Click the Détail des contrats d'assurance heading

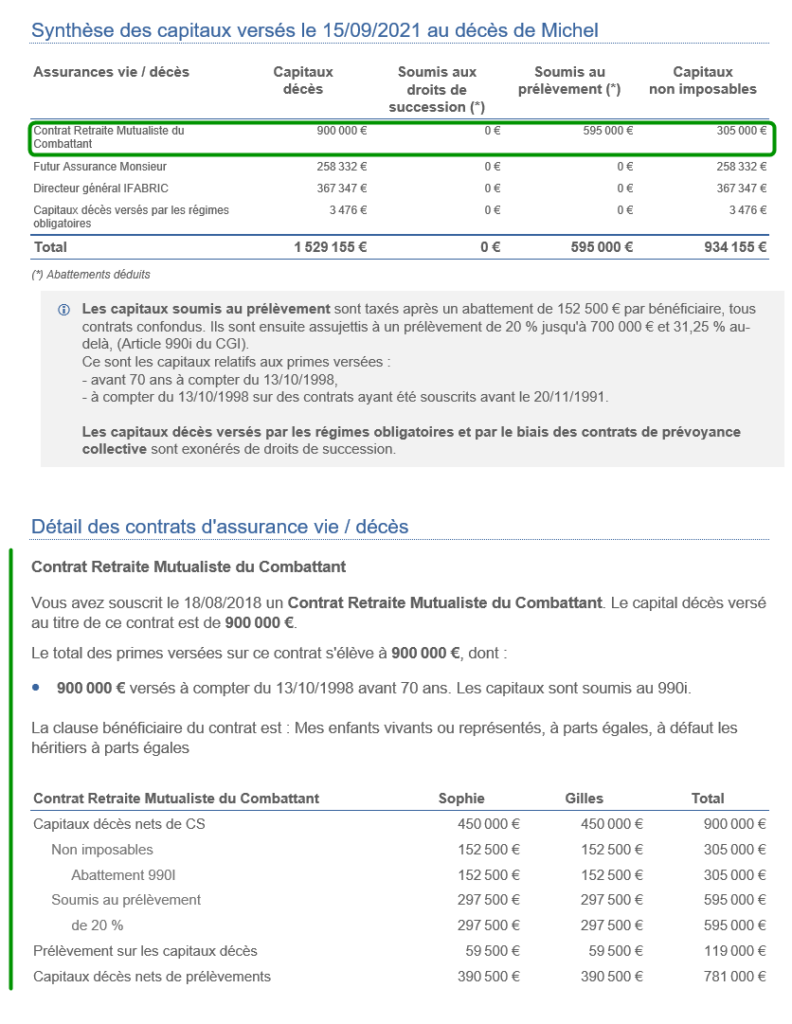pyautogui.click(x=220, y=526)
